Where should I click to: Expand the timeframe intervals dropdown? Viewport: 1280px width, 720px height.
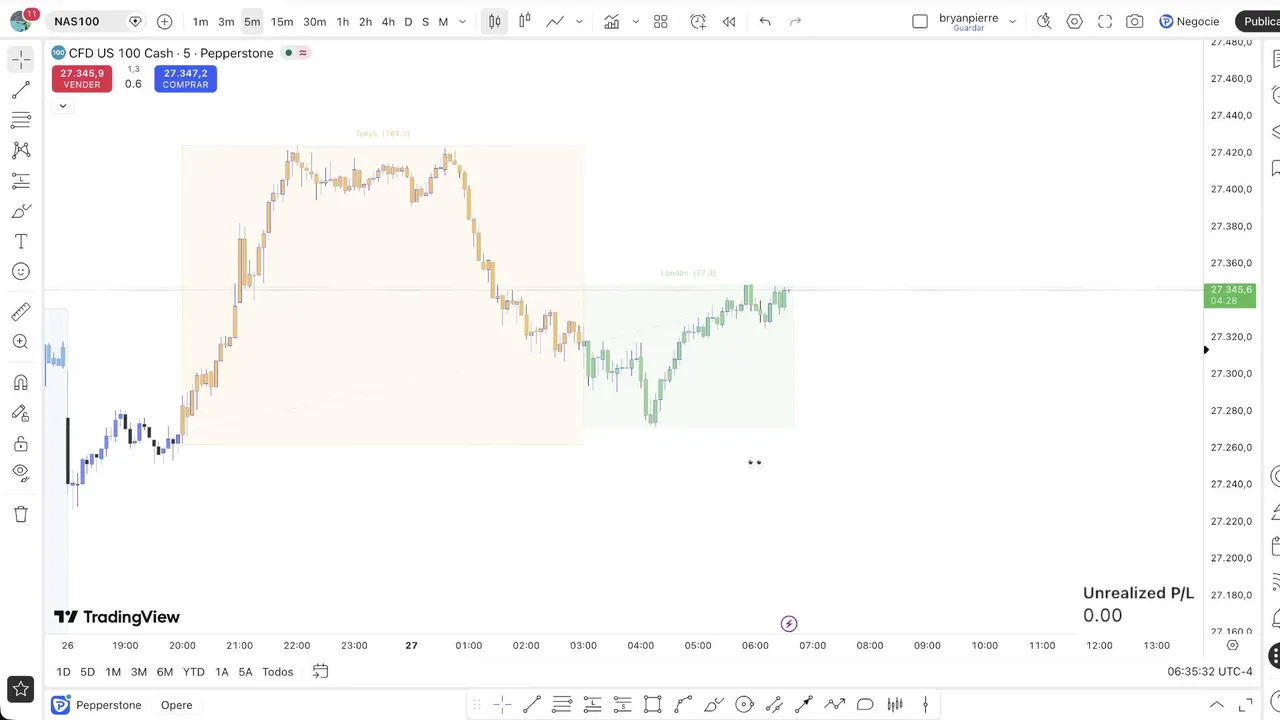(462, 21)
